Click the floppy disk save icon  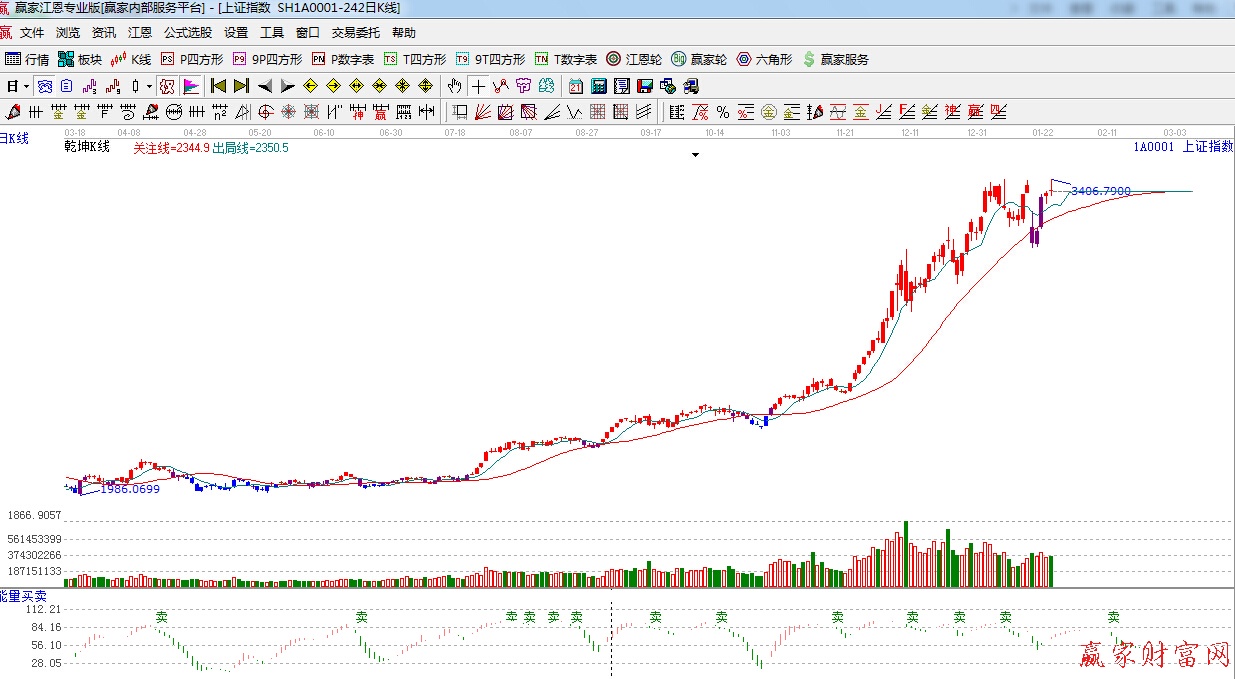click(x=645, y=86)
